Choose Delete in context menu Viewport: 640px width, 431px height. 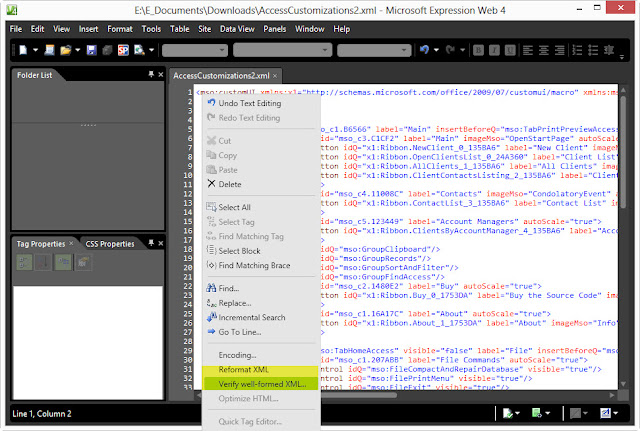261,184
